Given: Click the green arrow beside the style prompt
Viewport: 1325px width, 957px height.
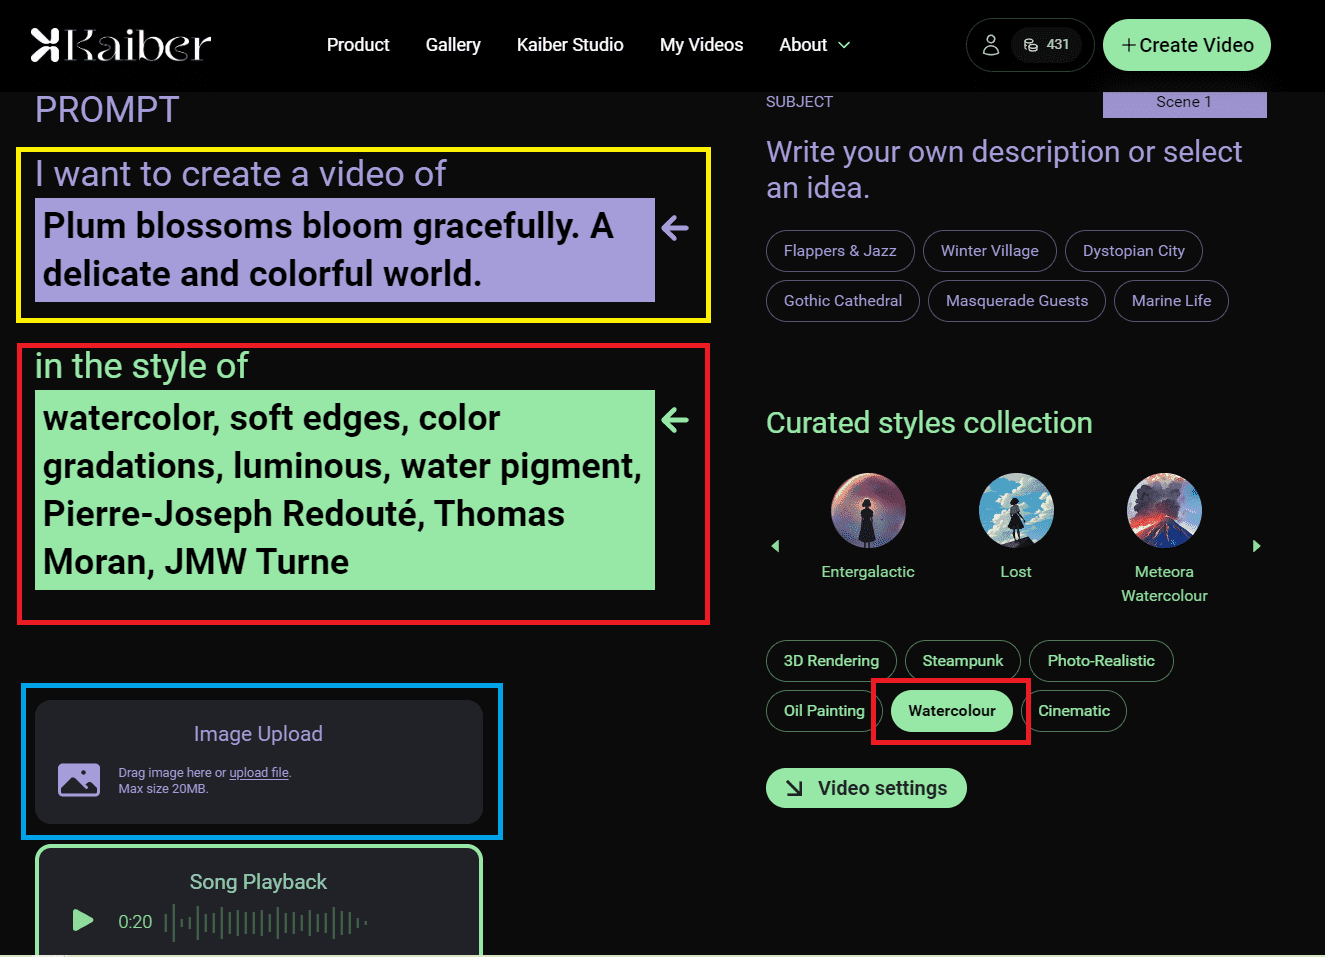Looking at the screenshot, I should pyautogui.click(x=676, y=420).
